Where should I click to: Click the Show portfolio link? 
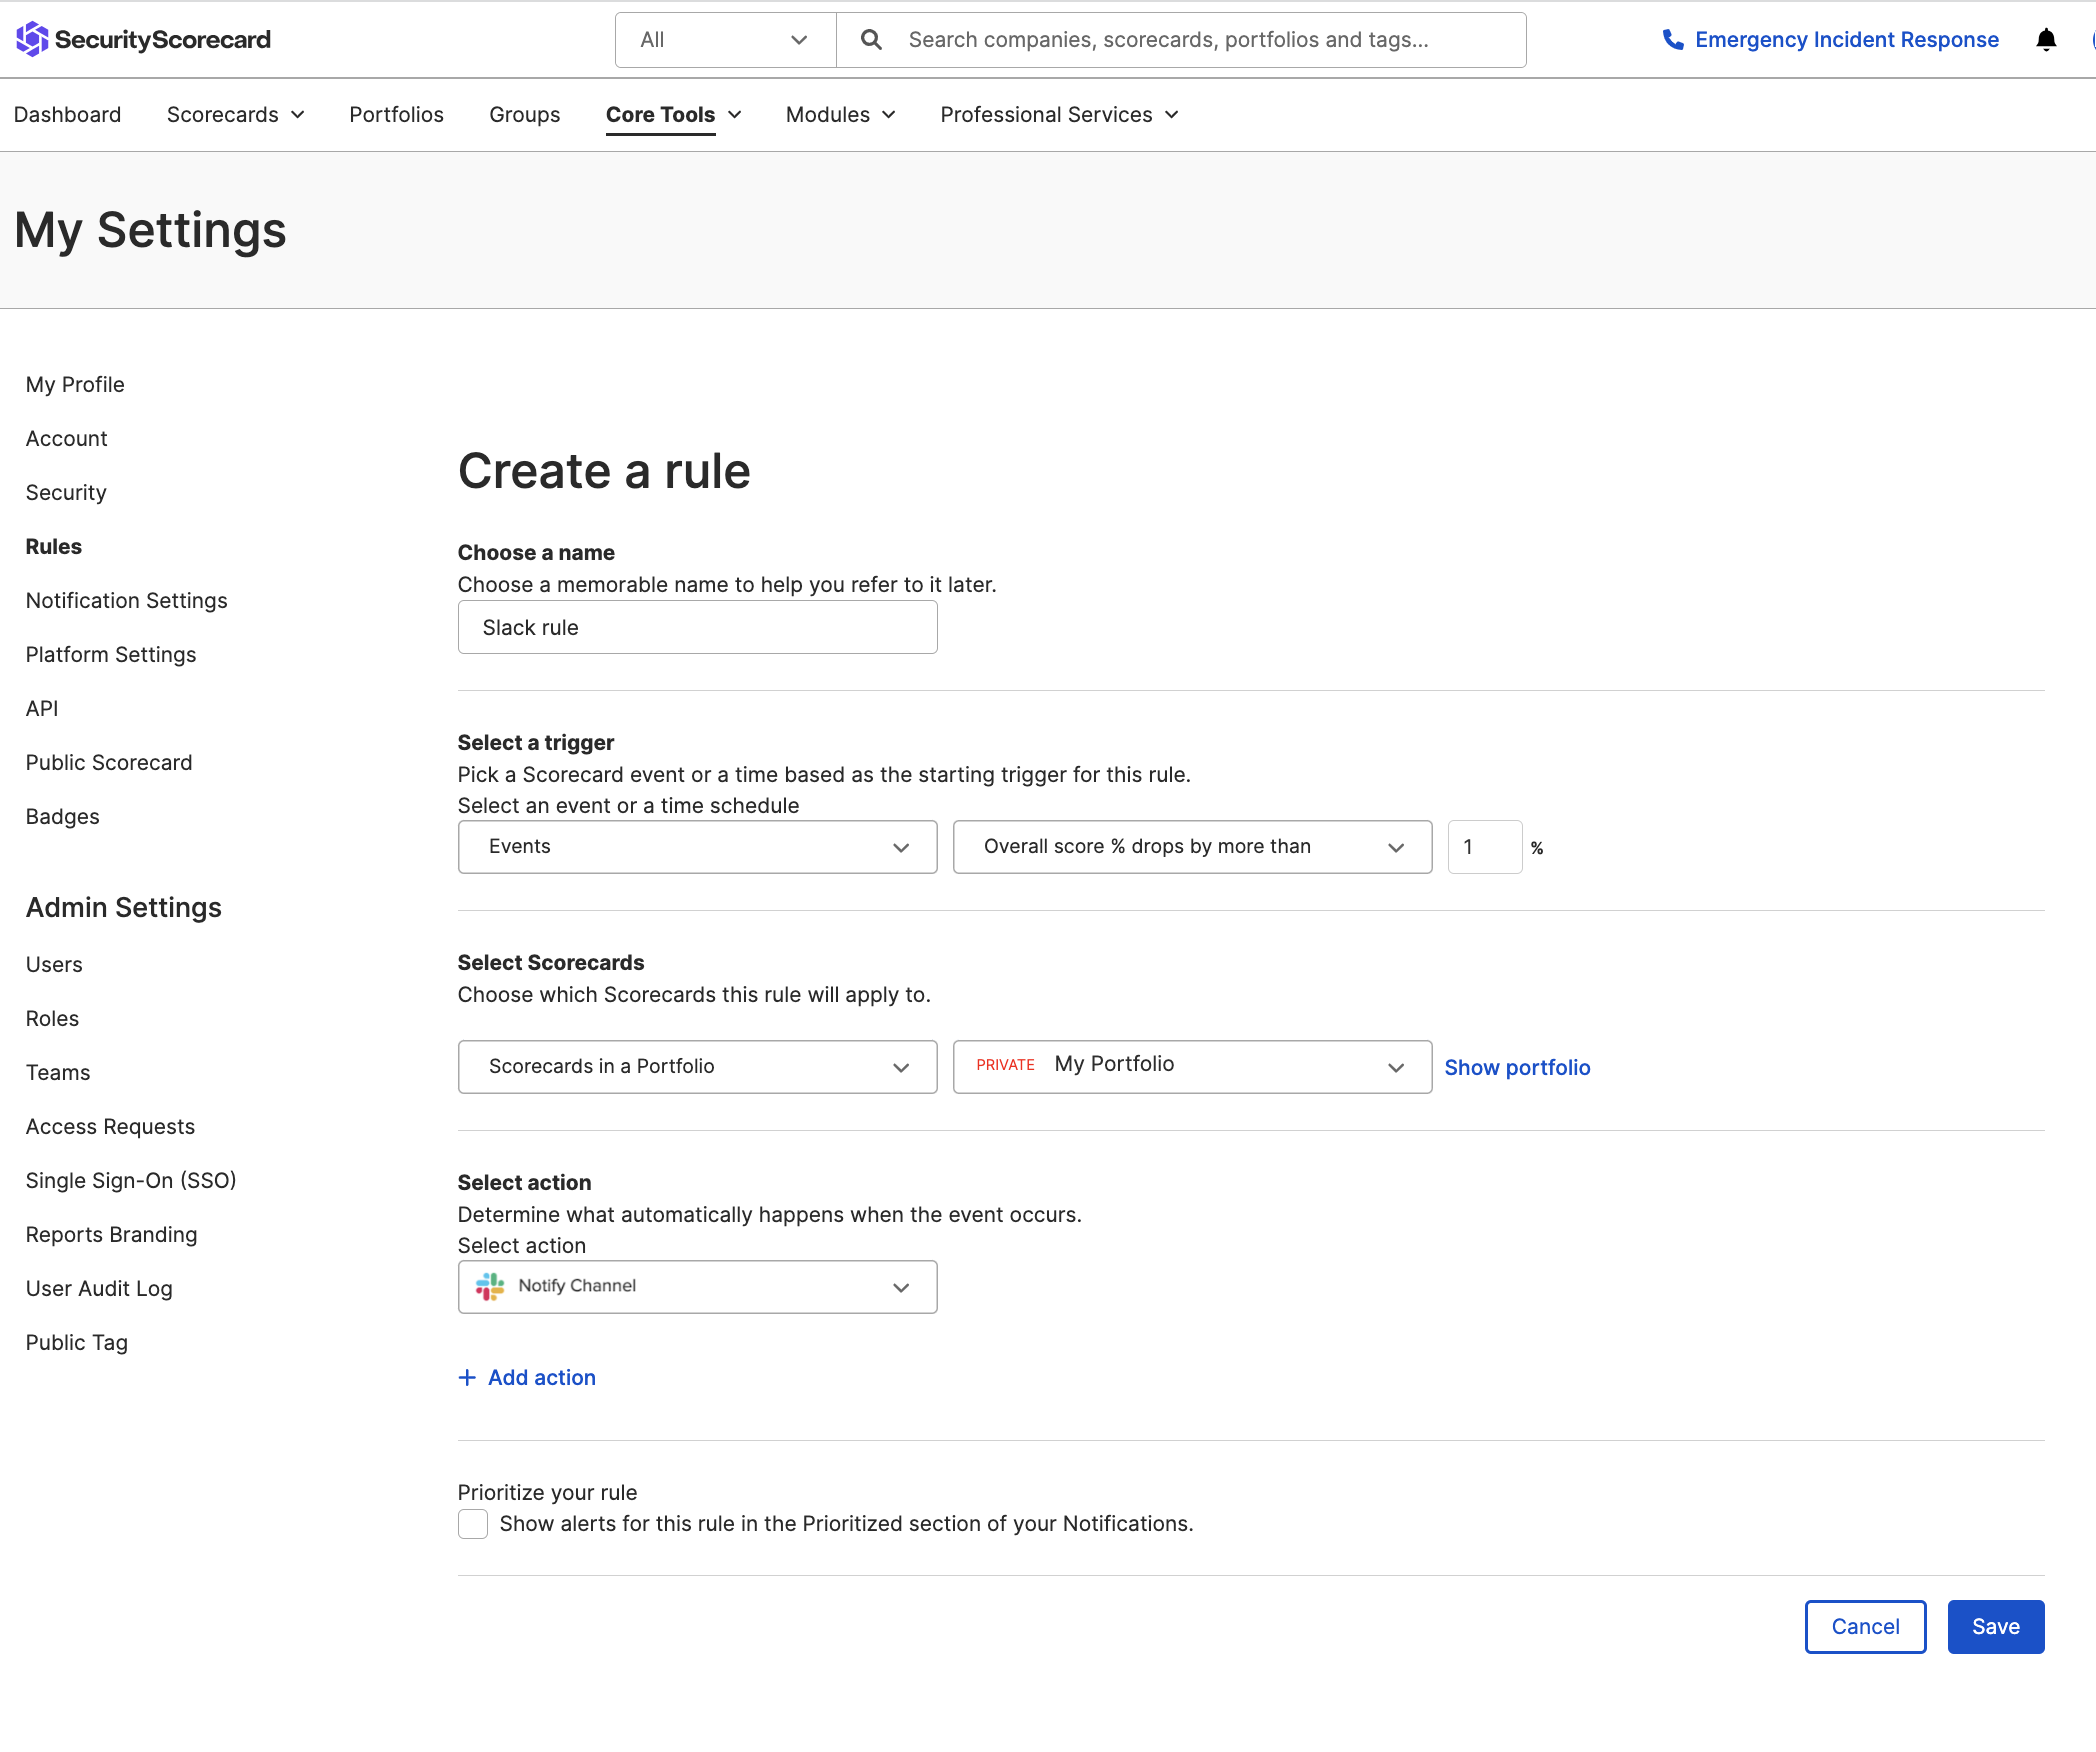(x=1516, y=1067)
